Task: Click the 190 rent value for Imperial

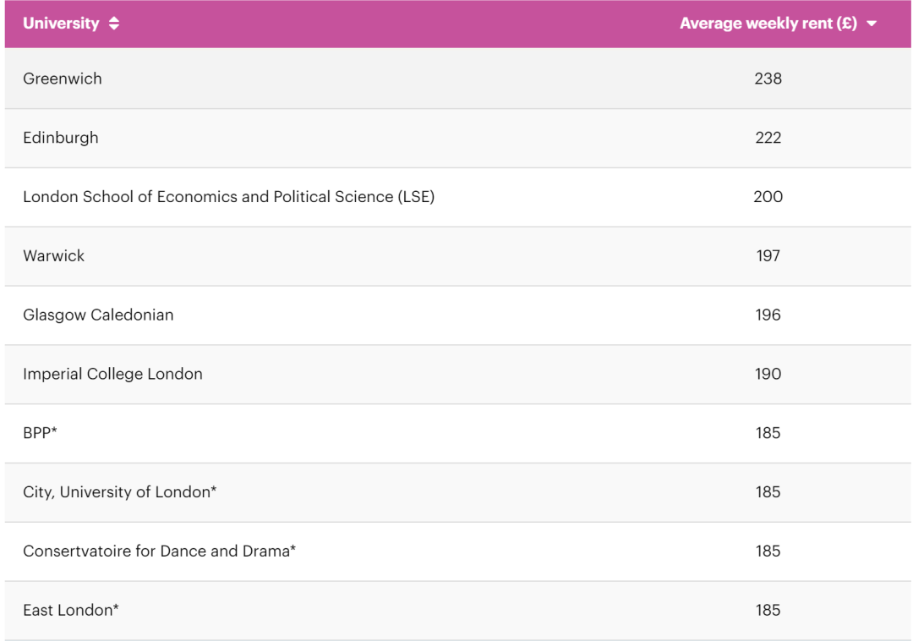Action: tap(768, 374)
